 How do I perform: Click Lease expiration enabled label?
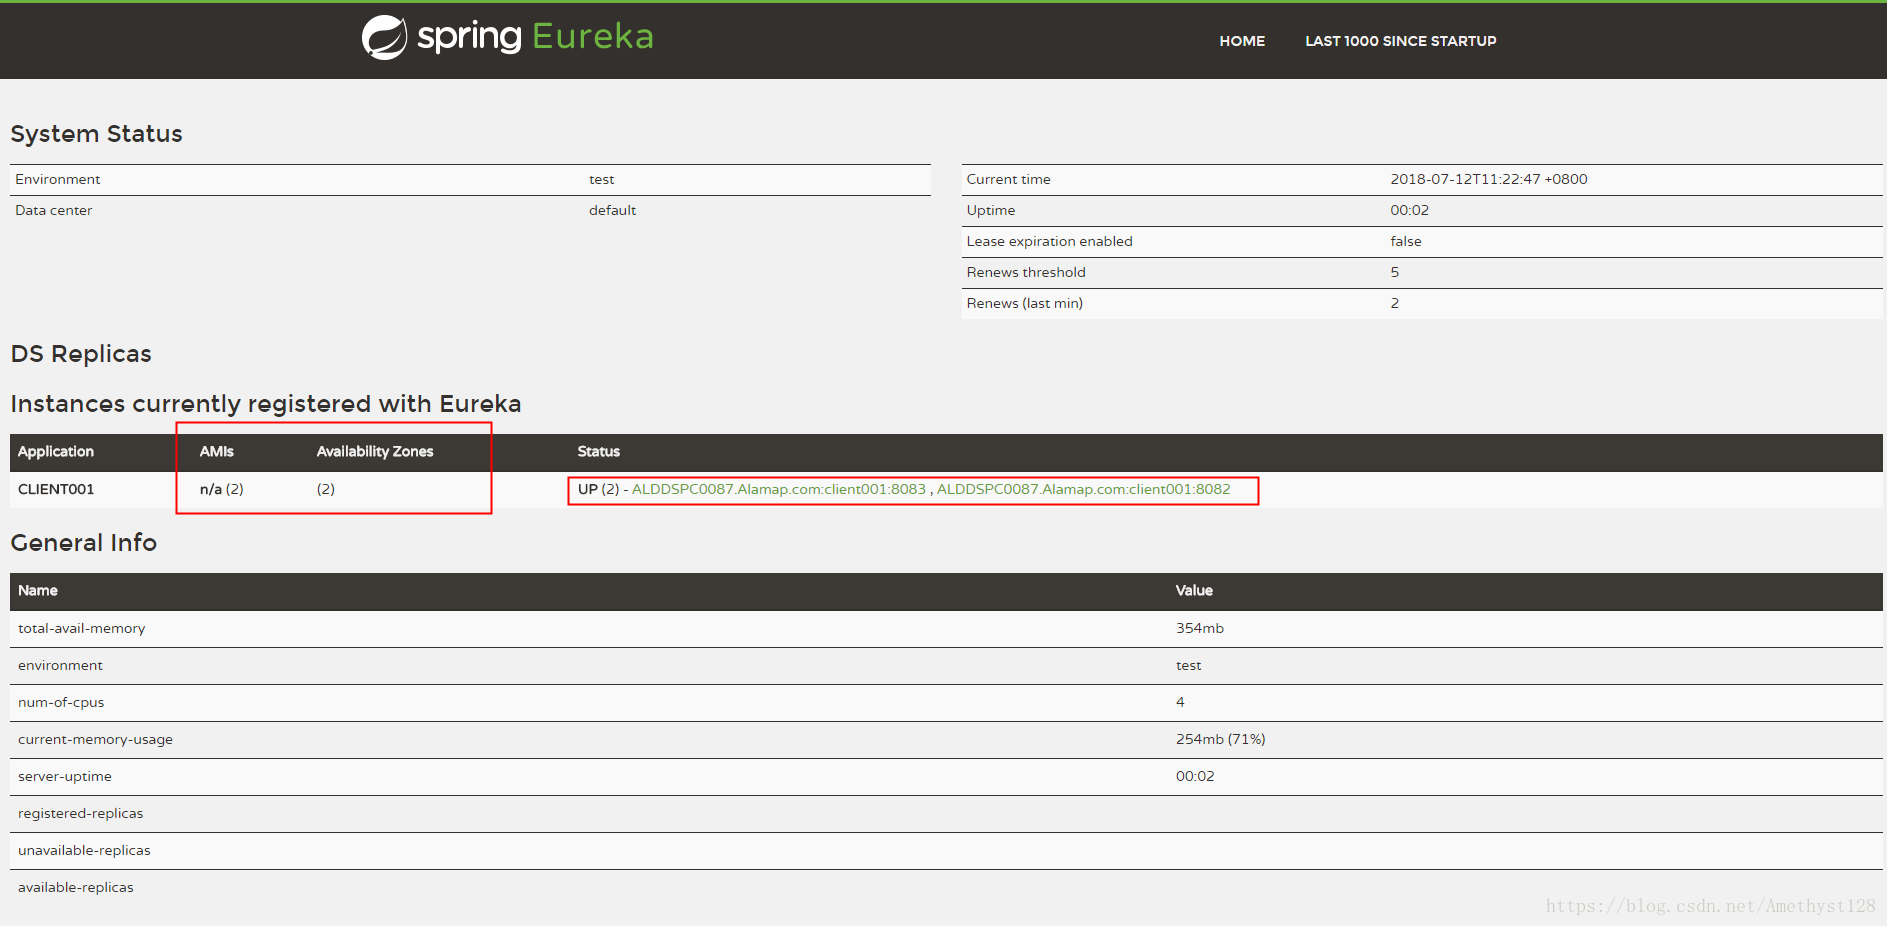pos(1049,241)
